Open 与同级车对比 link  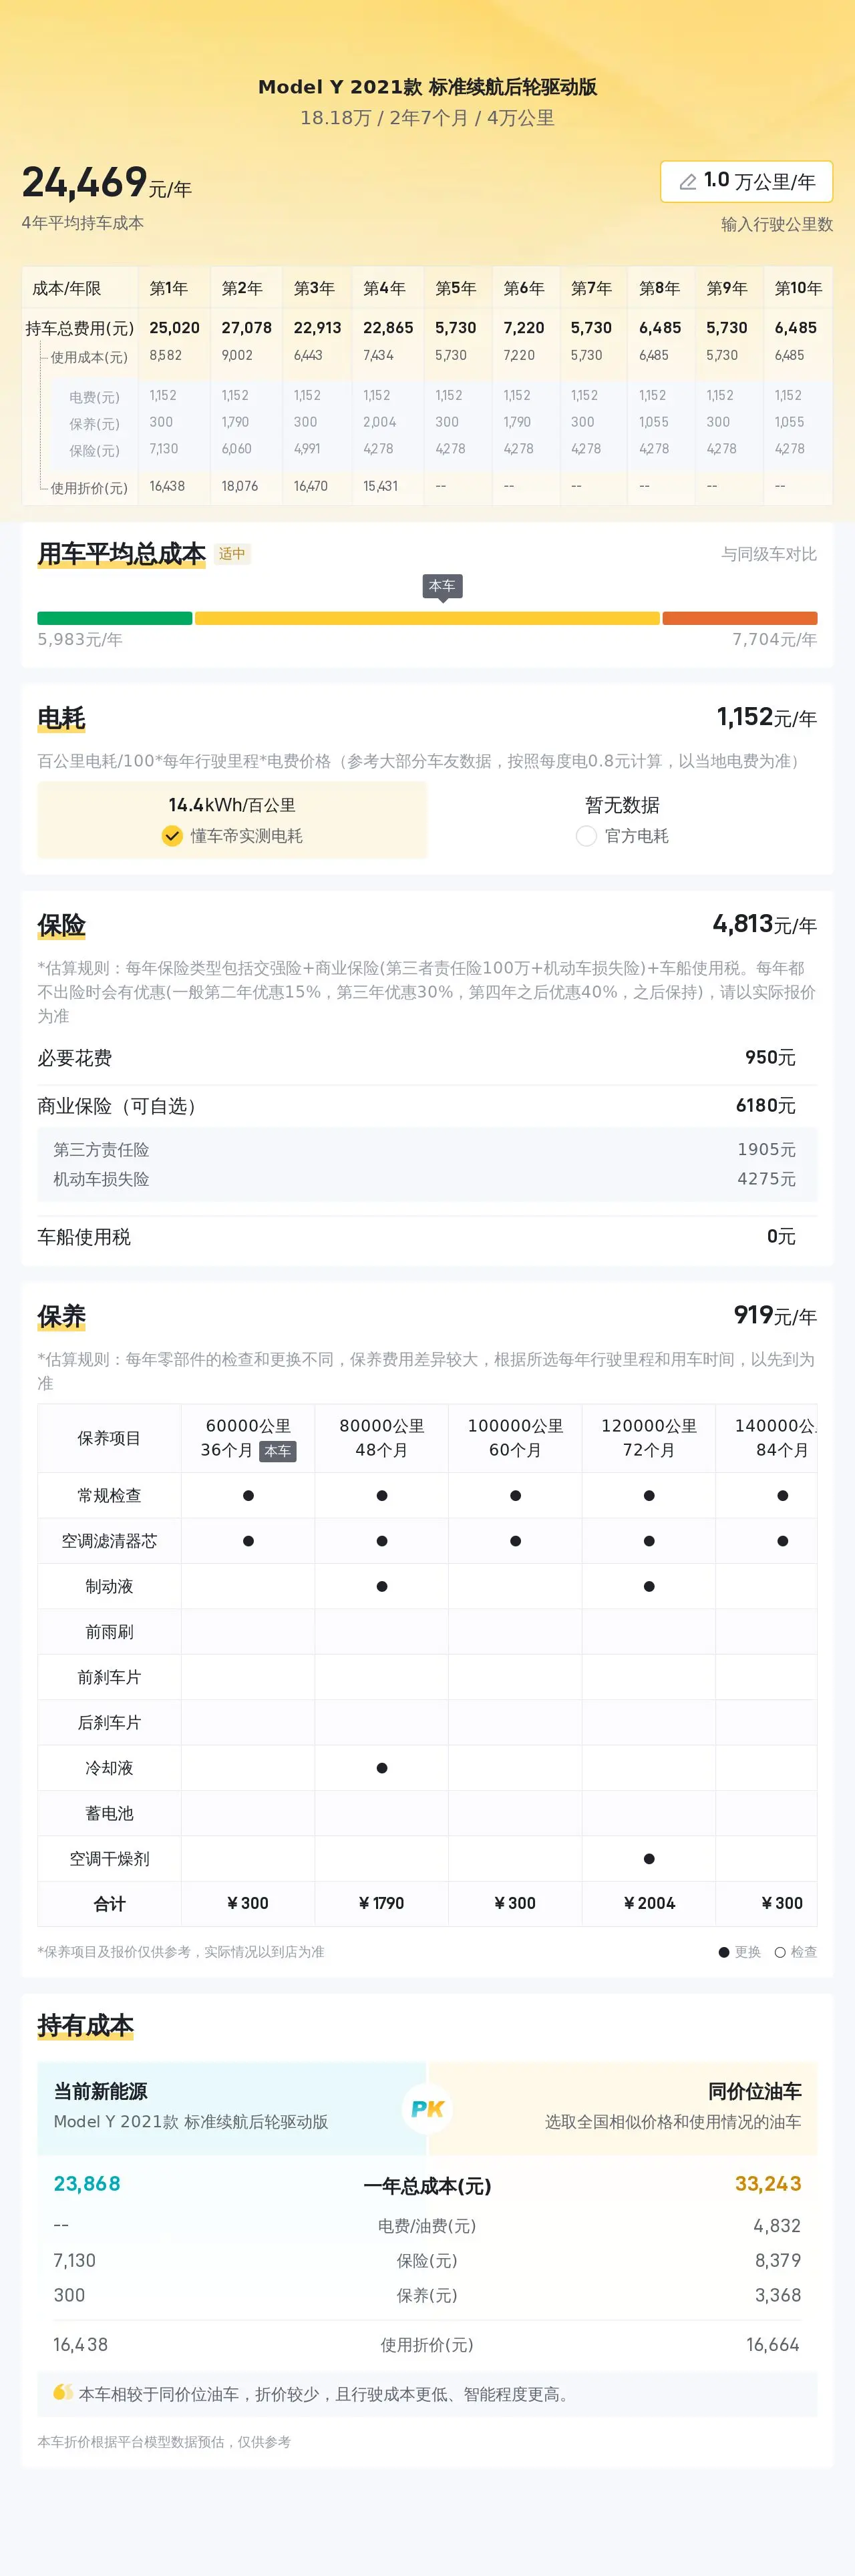769,554
